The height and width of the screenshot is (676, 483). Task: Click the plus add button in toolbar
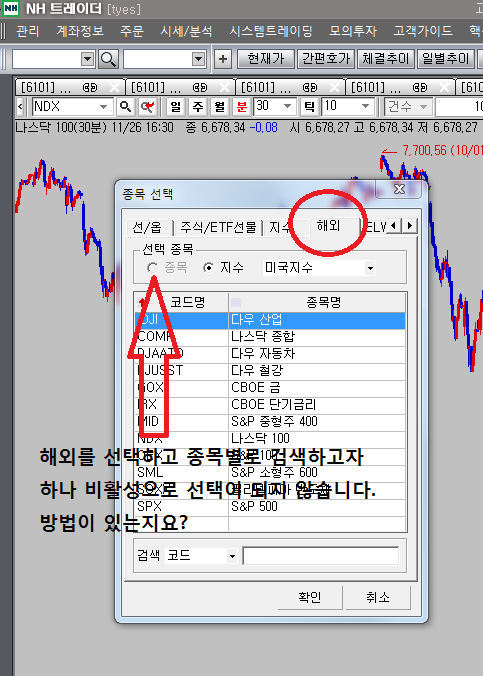click(223, 59)
